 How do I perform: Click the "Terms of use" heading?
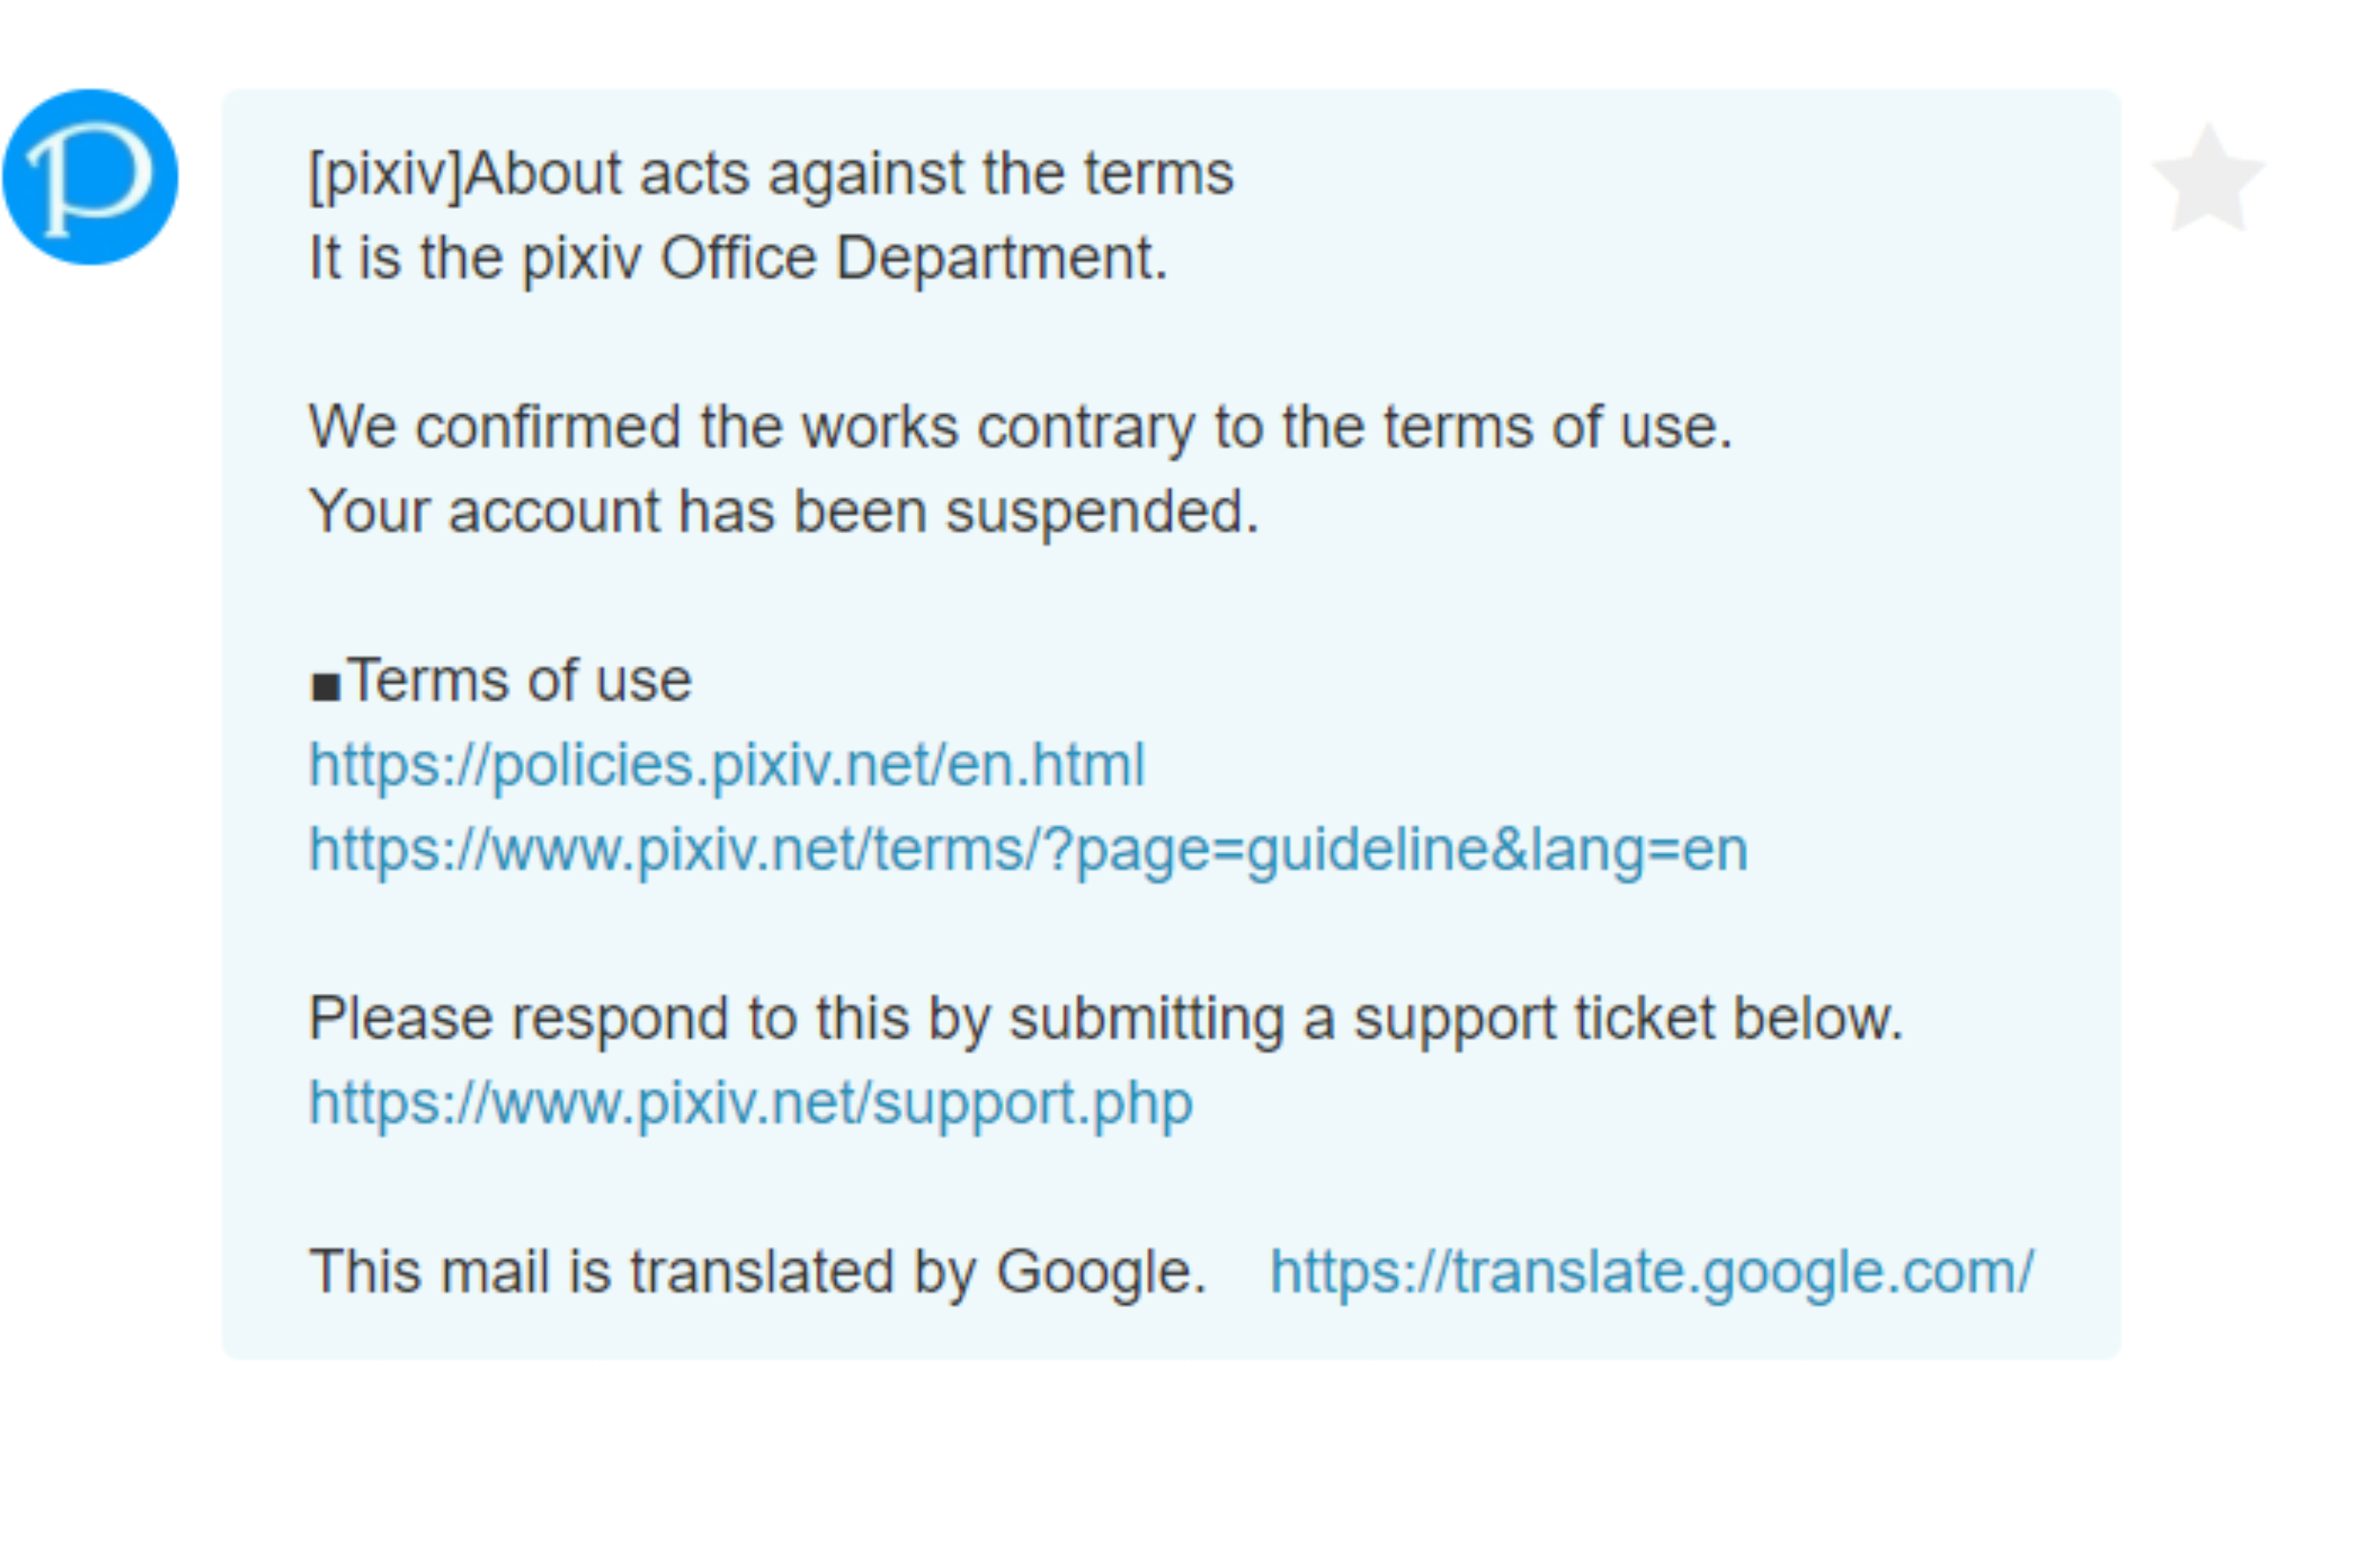[x=519, y=681]
